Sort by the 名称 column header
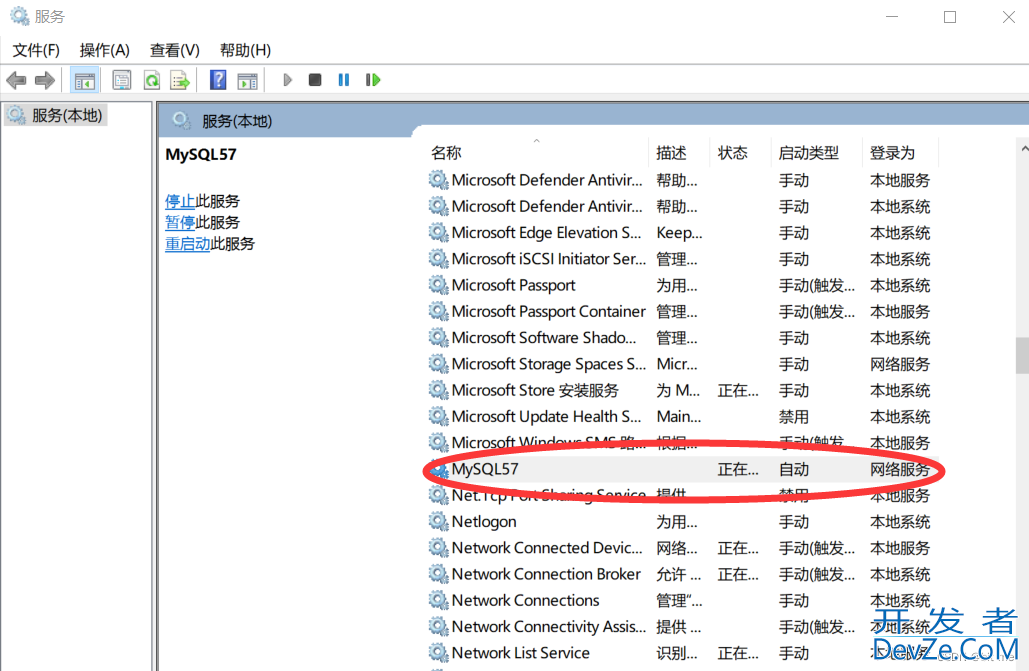Screen dimensions: 1029x671 pos(537,153)
